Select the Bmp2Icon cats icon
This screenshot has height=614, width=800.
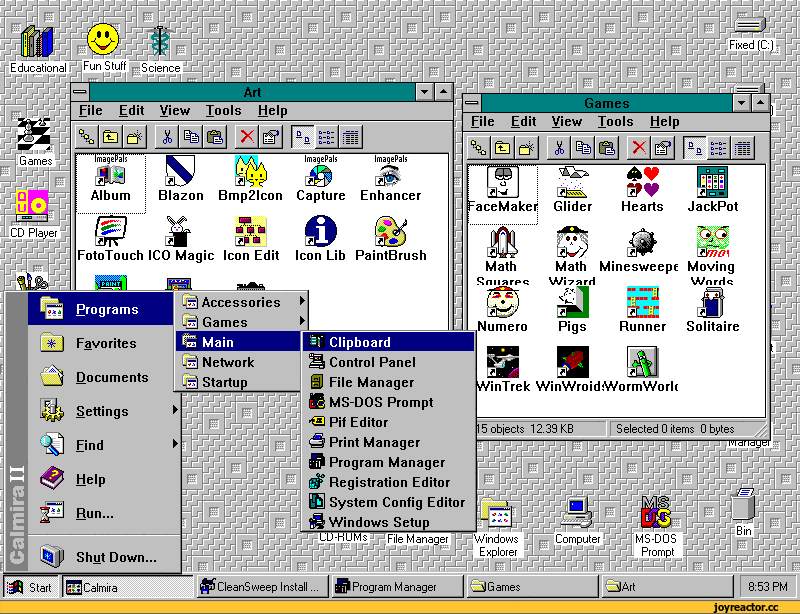click(250, 180)
